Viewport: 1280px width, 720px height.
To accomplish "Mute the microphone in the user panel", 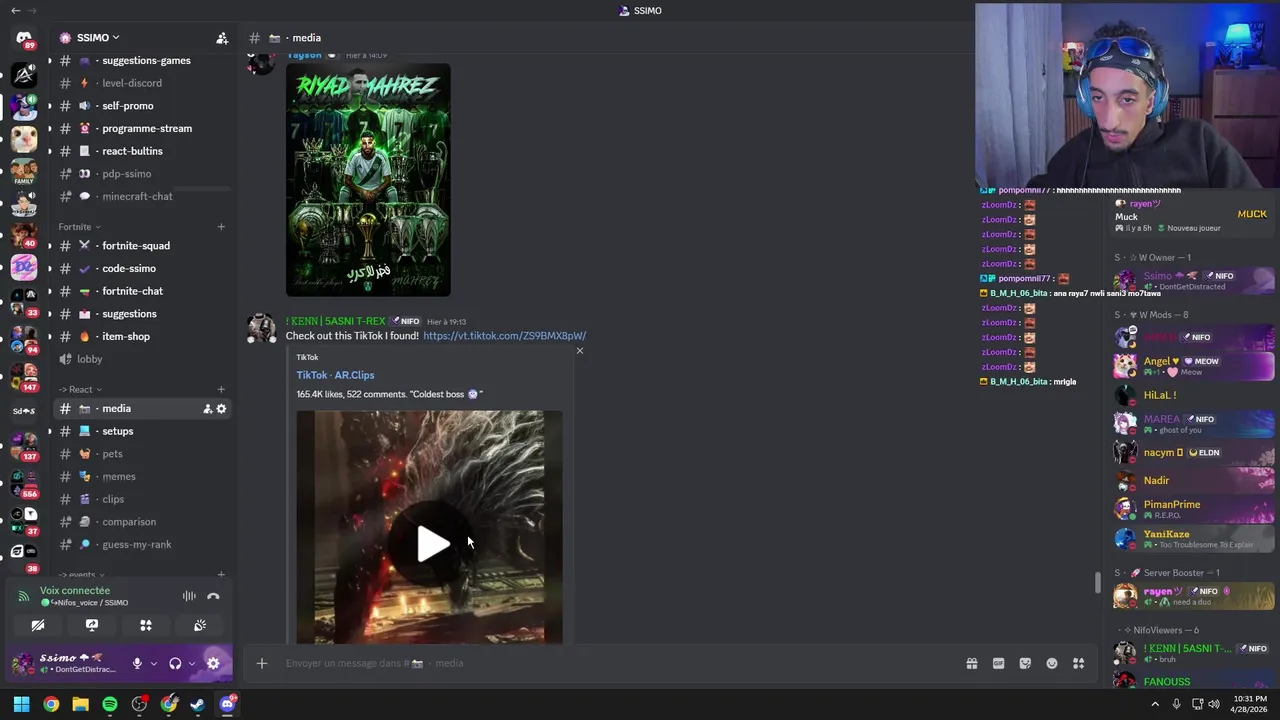I will coord(137,663).
